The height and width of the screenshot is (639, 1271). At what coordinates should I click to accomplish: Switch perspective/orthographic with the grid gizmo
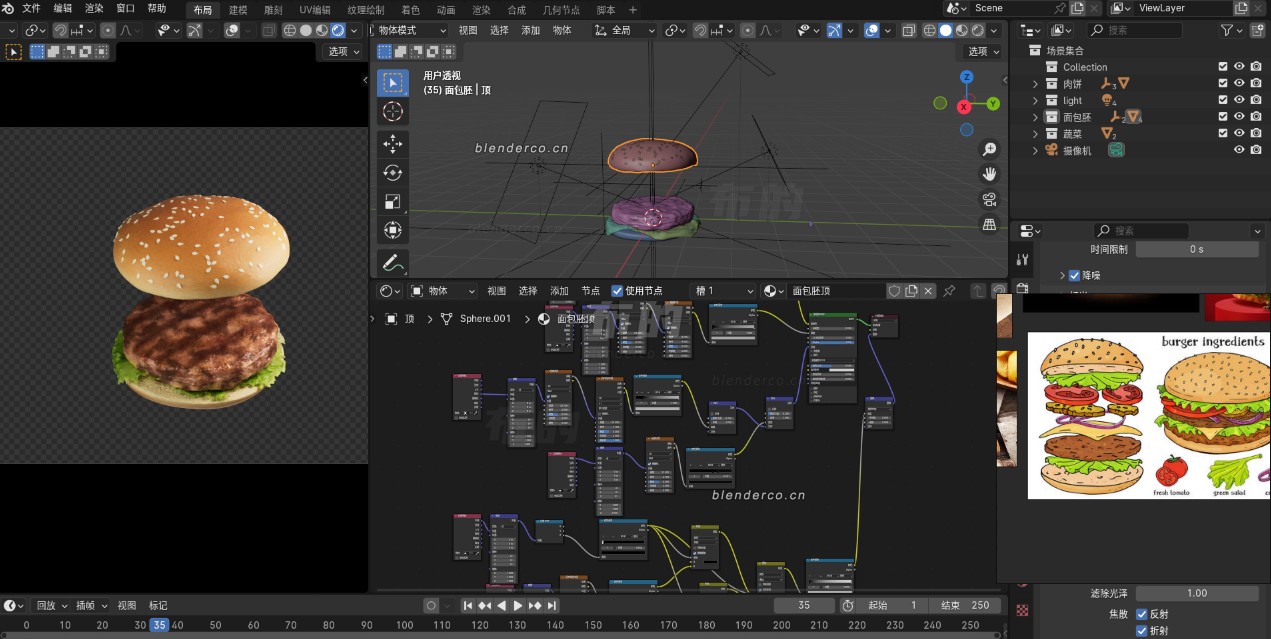(989, 224)
